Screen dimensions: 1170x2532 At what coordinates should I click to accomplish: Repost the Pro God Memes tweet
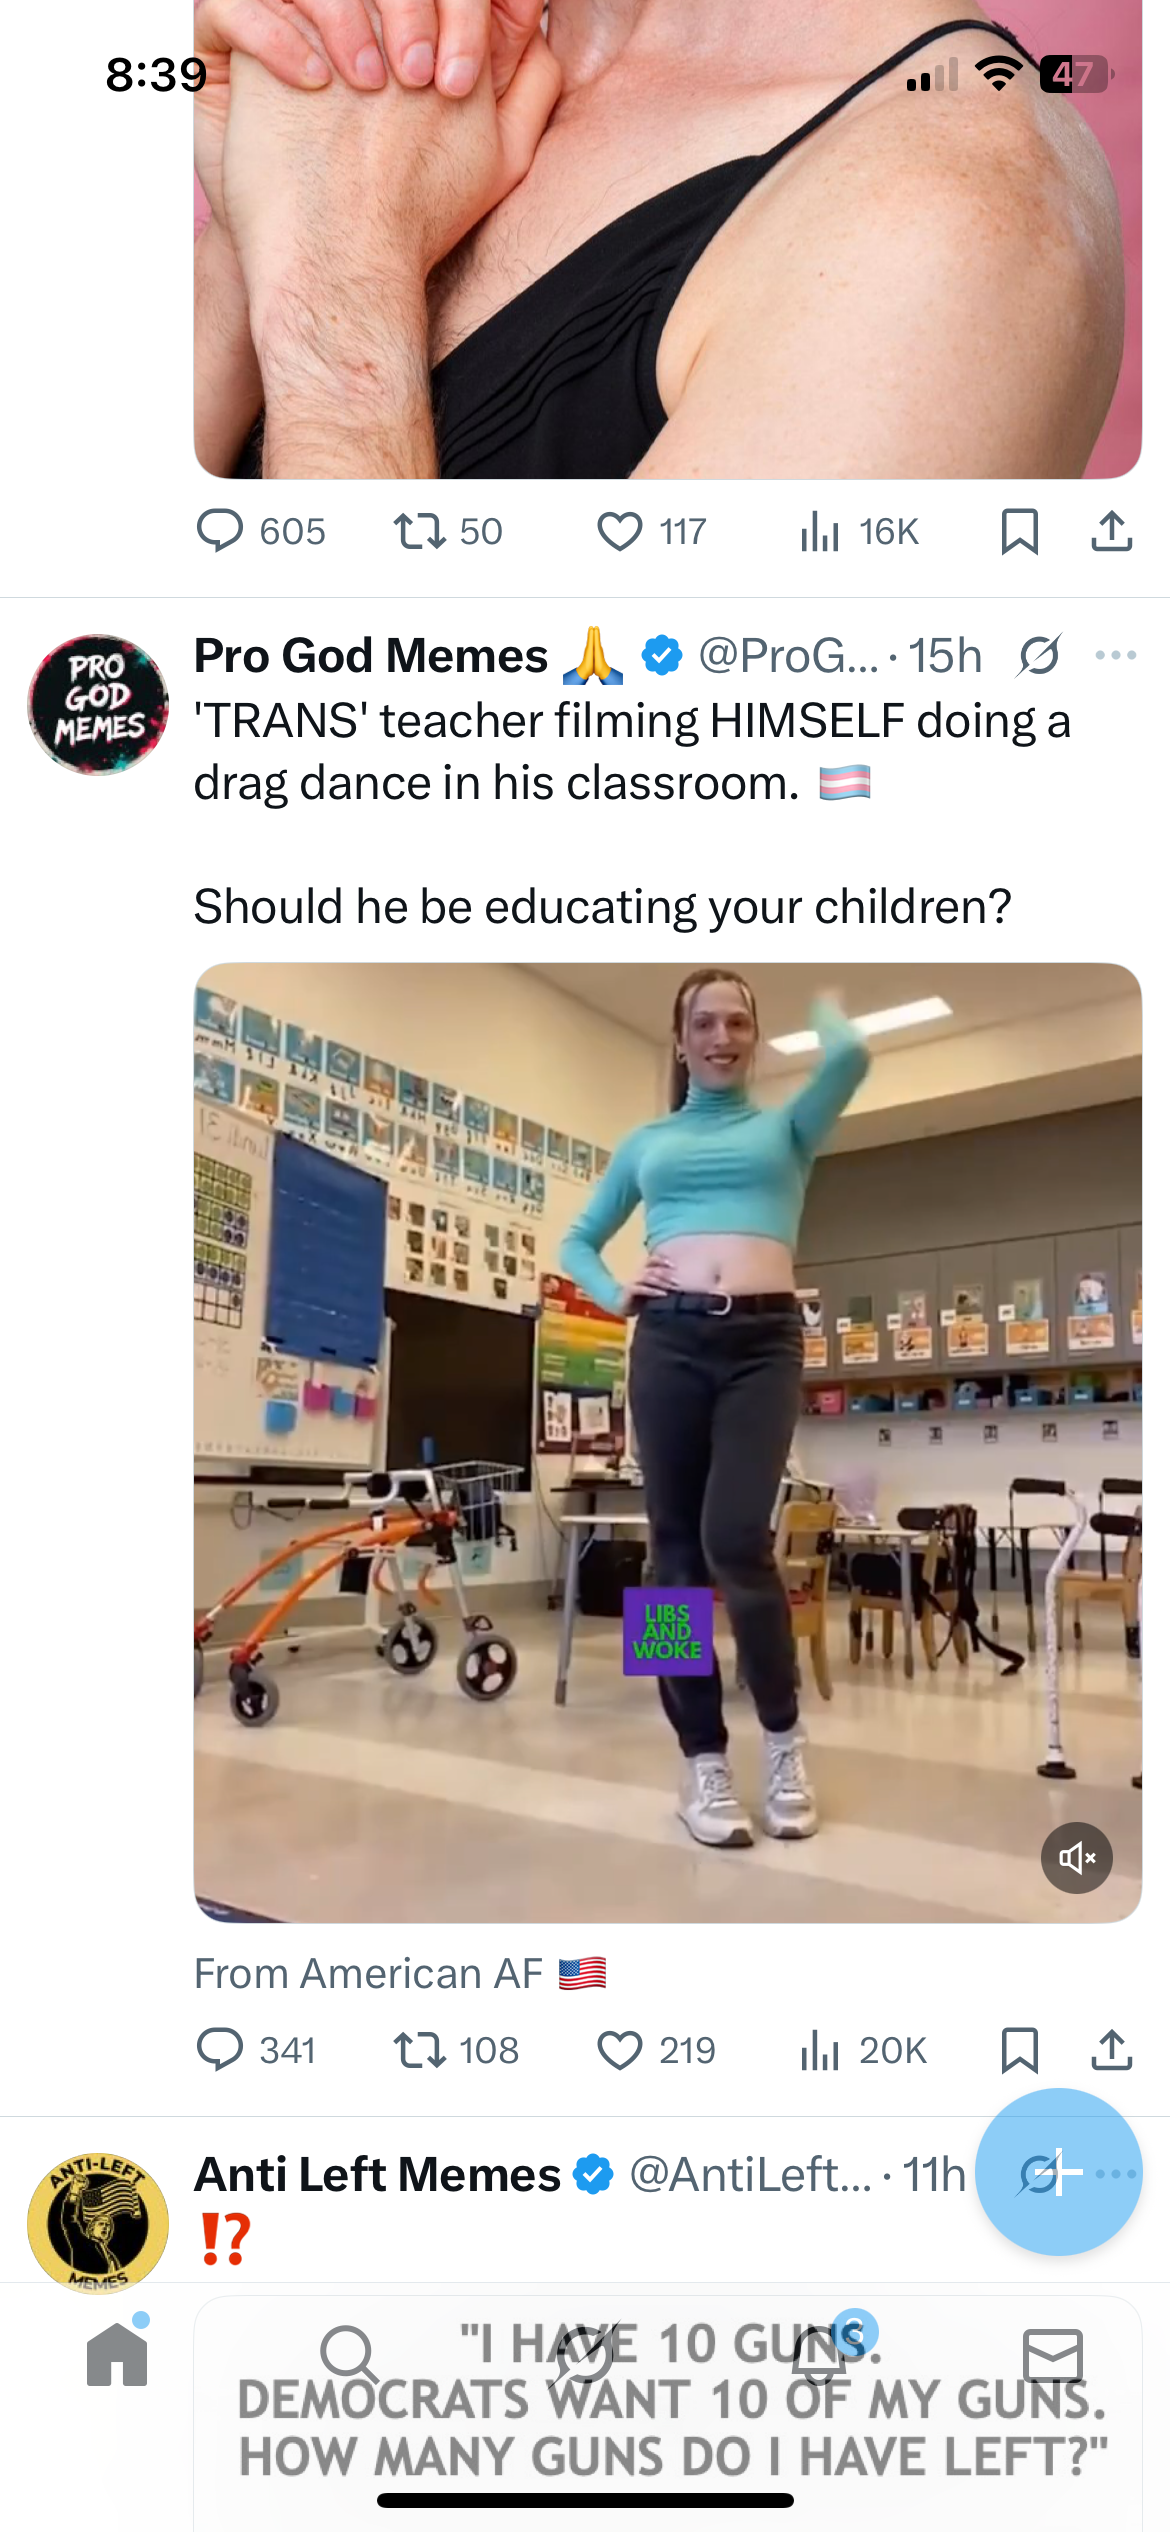coord(455,2050)
